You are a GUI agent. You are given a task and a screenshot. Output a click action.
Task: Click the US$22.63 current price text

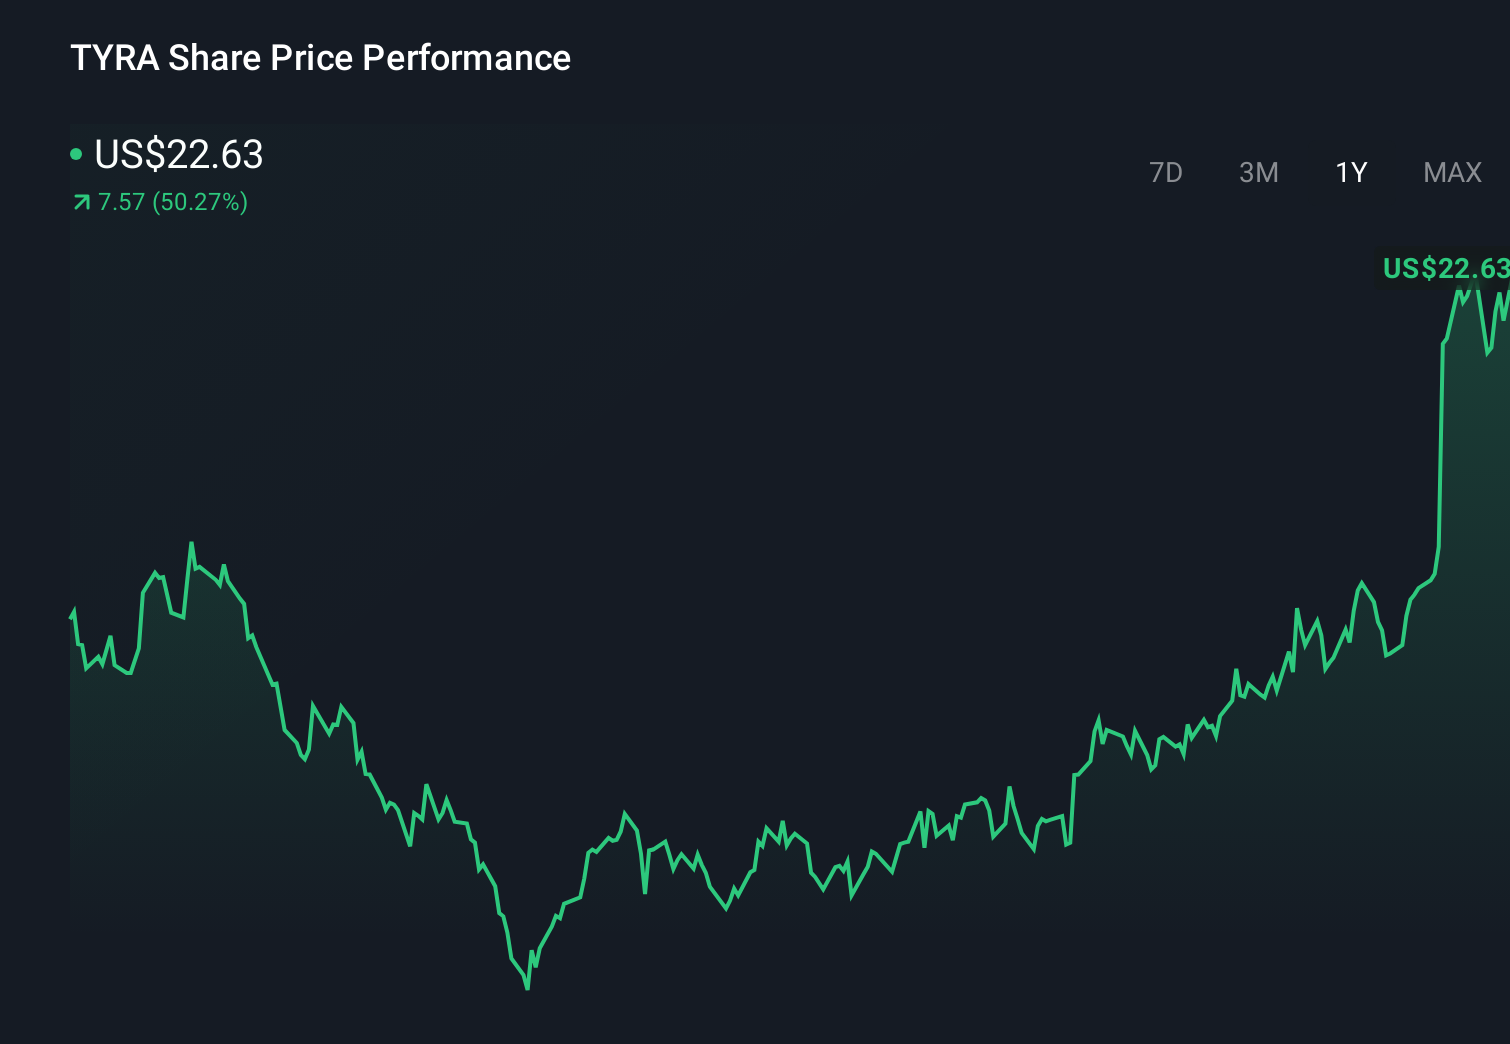[x=178, y=155]
